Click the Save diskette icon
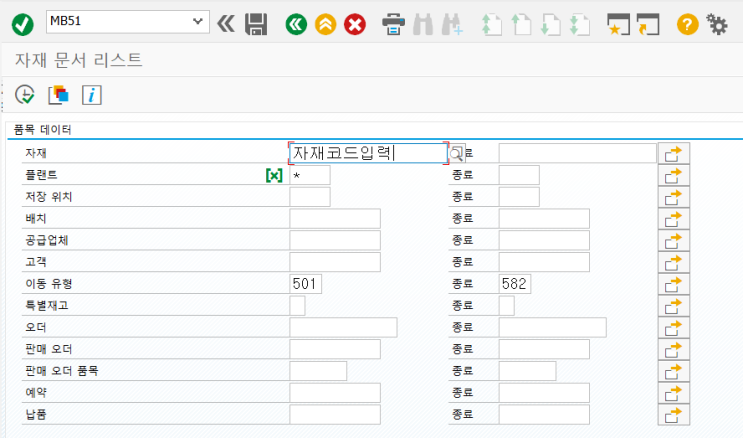The width and height of the screenshot is (743, 438). tap(256, 24)
